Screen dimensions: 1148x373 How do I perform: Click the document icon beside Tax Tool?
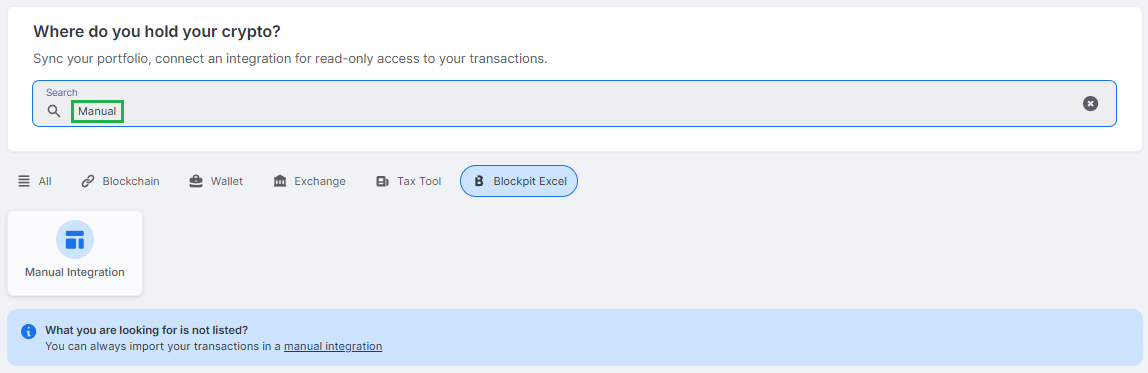coord(382,181)
